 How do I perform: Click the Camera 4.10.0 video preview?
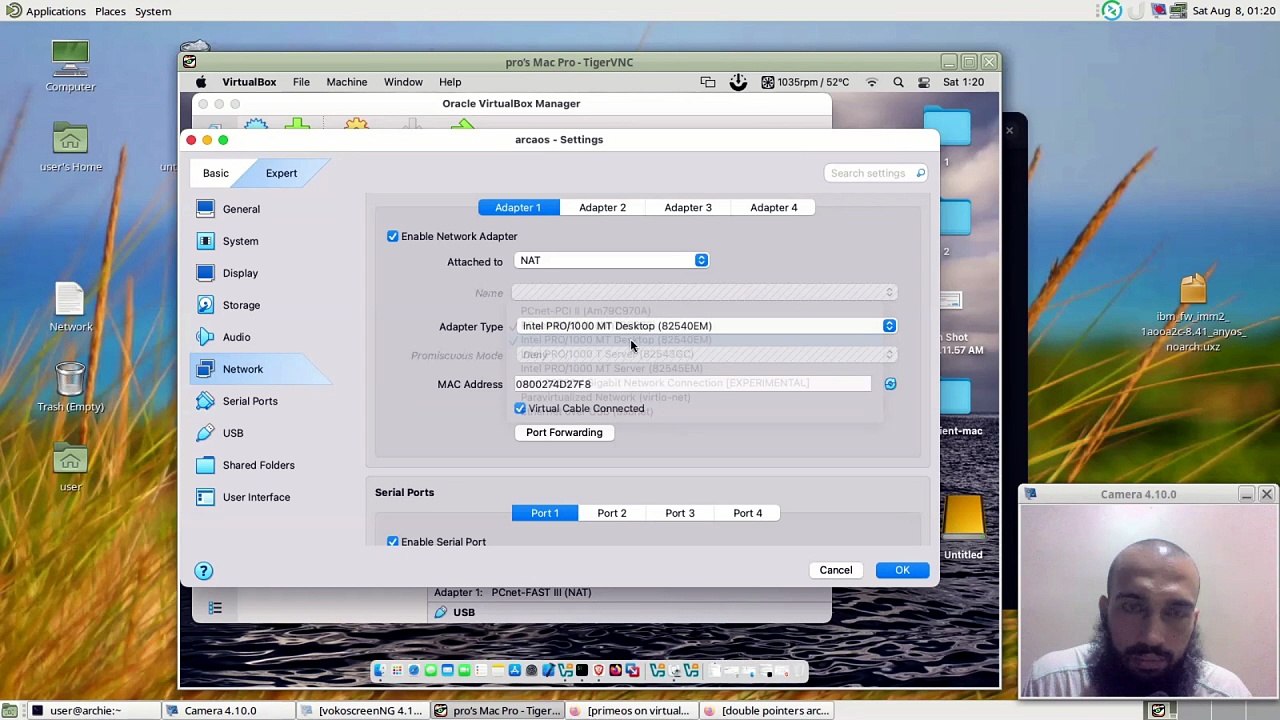point(1149,601)
